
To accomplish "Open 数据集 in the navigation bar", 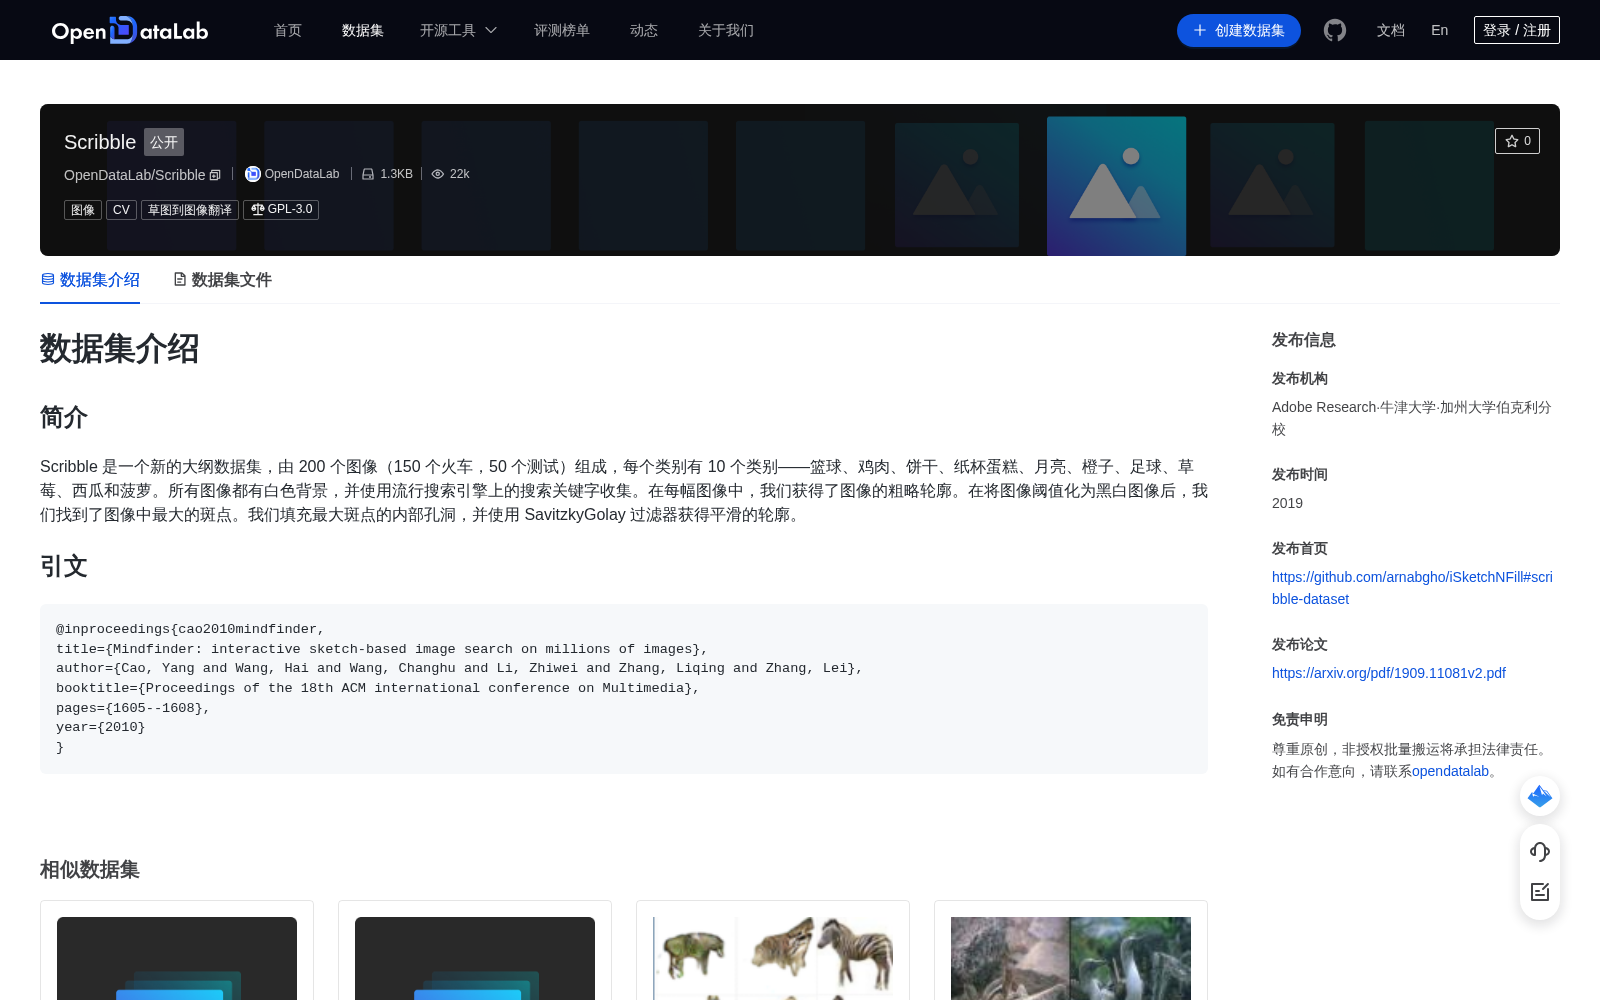I will (x=363, y=31).
